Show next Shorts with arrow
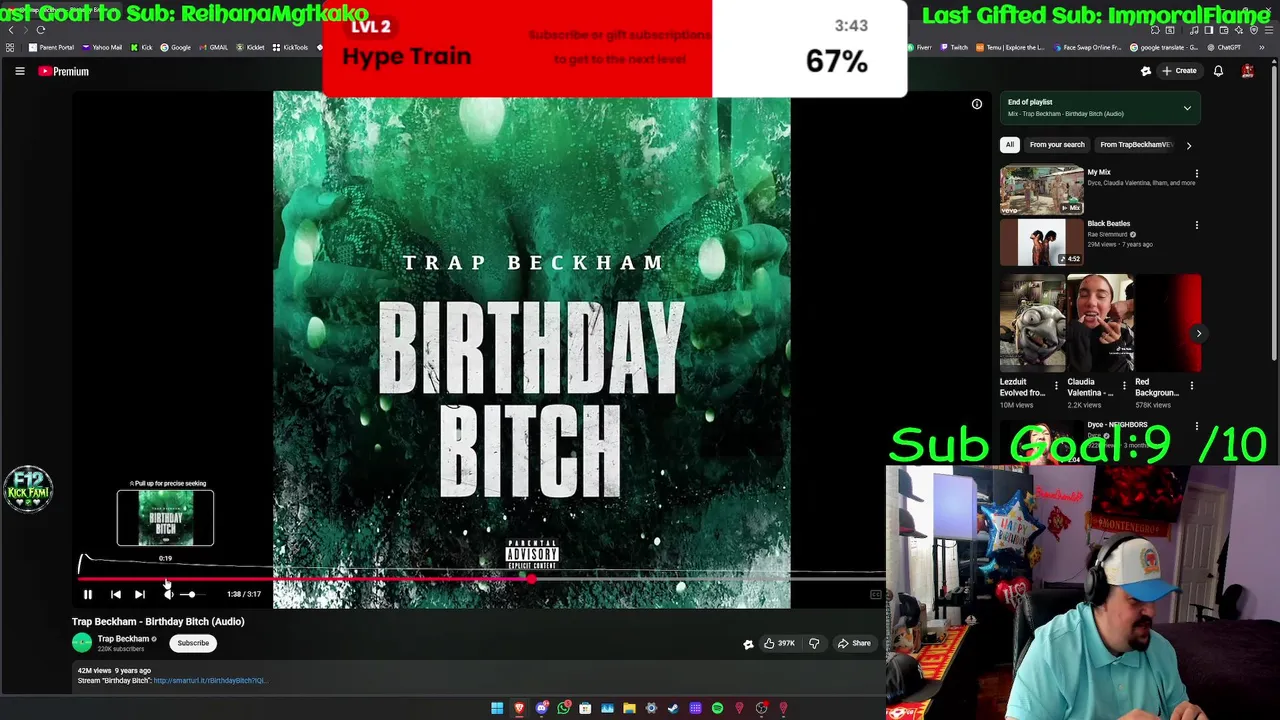Viewport: 1280px width, 720px height. (1198, 334)
